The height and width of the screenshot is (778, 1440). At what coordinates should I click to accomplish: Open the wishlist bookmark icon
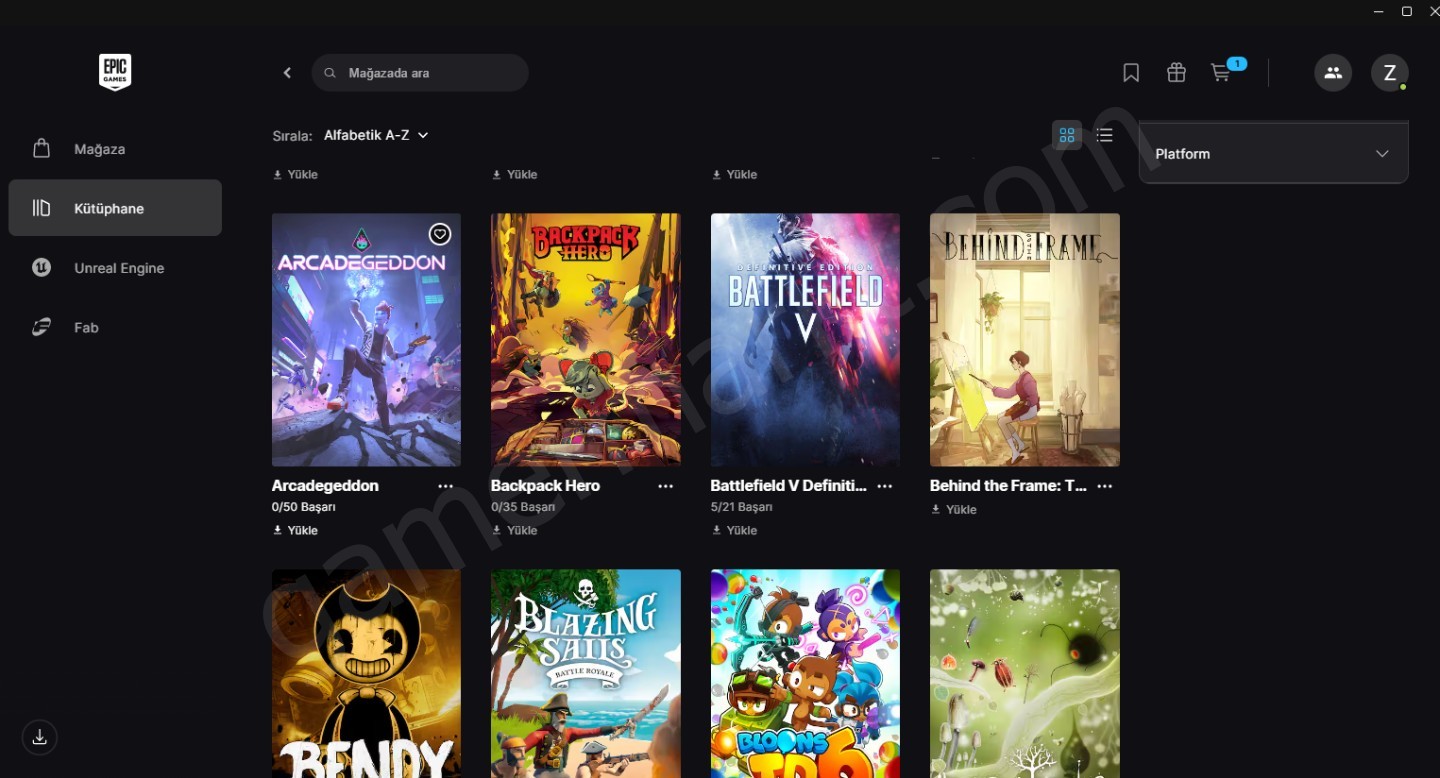pyautogui.click(x=1131, y=73)
